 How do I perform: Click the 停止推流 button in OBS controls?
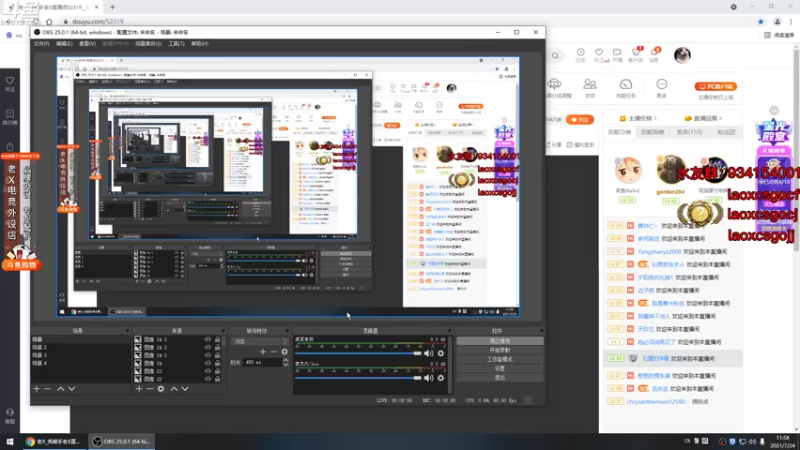tap(500, 341)
